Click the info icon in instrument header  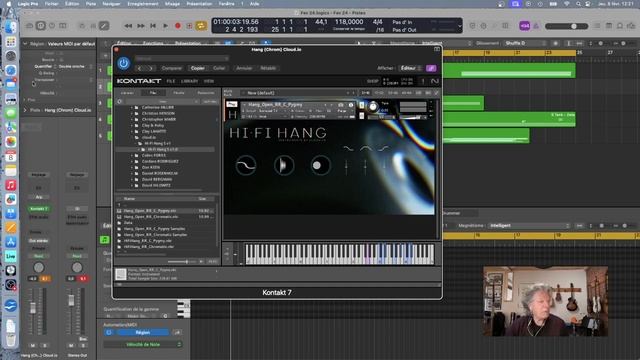tap(351, 105)
